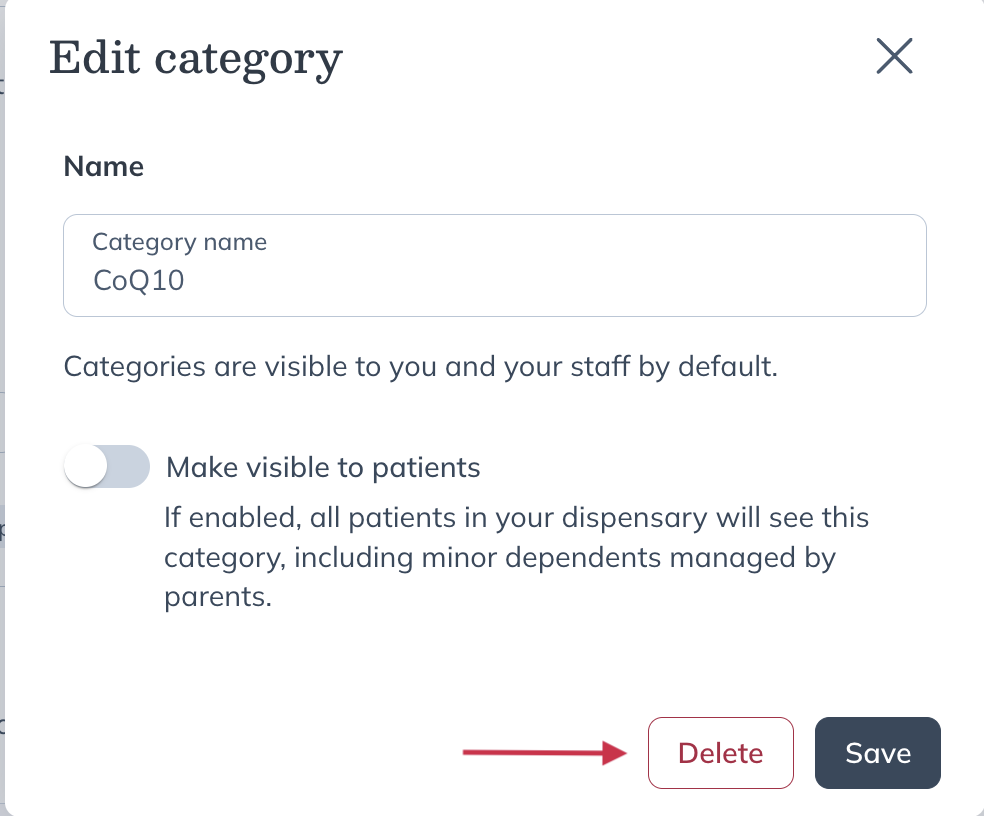The width and height of the screenshot is (984, 816).
Task: Click empty space right of CoQ10 in field
Action: pos(550,280)
